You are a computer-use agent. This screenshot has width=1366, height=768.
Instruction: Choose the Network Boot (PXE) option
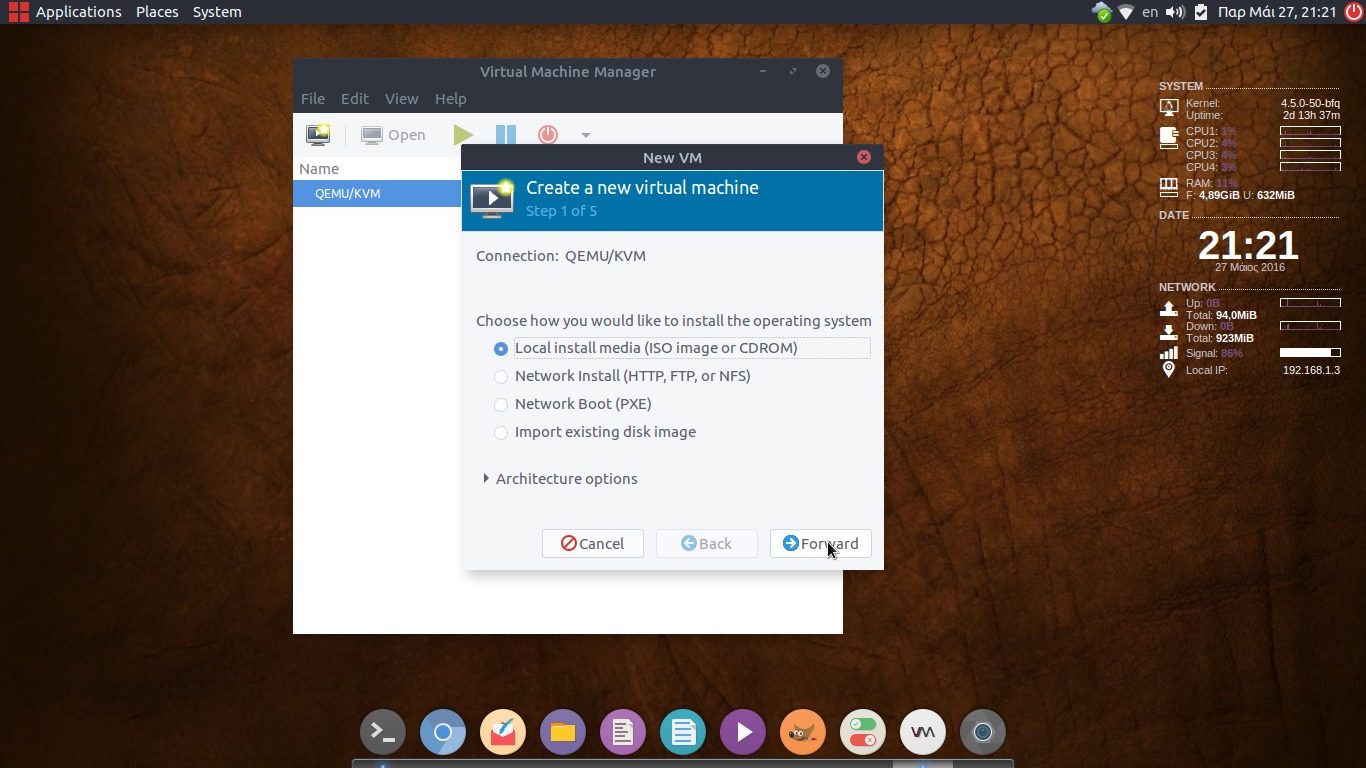pyautogui.click(x=501, y=405)
